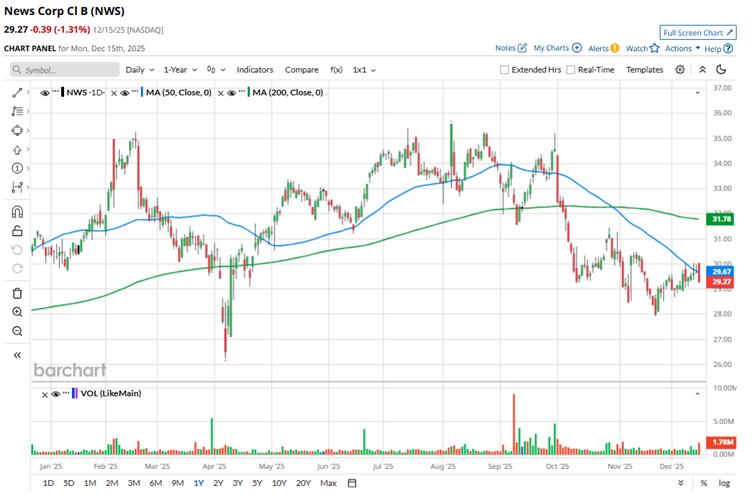Open Templates menu

point(644,70)
